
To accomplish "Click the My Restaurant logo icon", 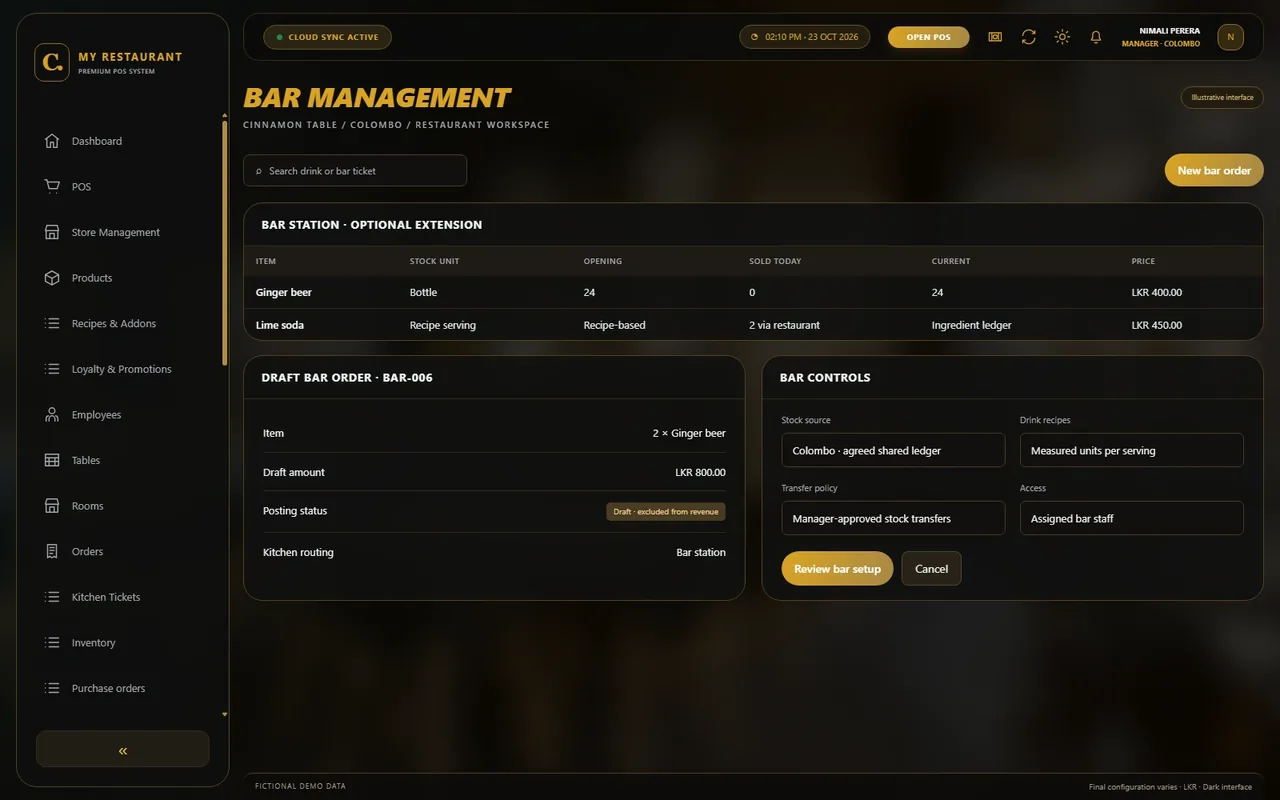I will pyautogui.click(x=52, y=62).
